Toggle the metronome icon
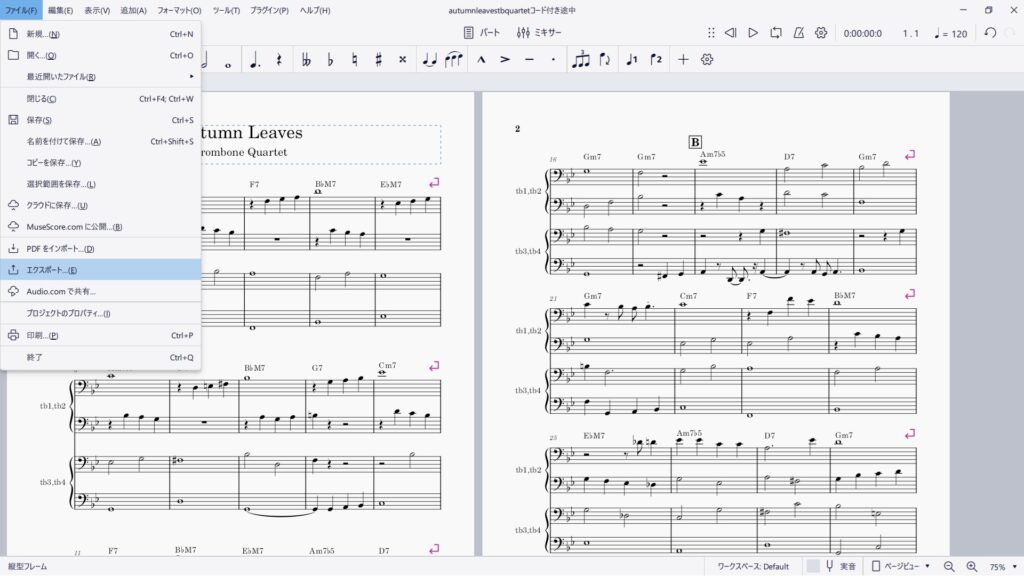The height and width of the screenshot is (576, 1024). [x=799, y=33]
